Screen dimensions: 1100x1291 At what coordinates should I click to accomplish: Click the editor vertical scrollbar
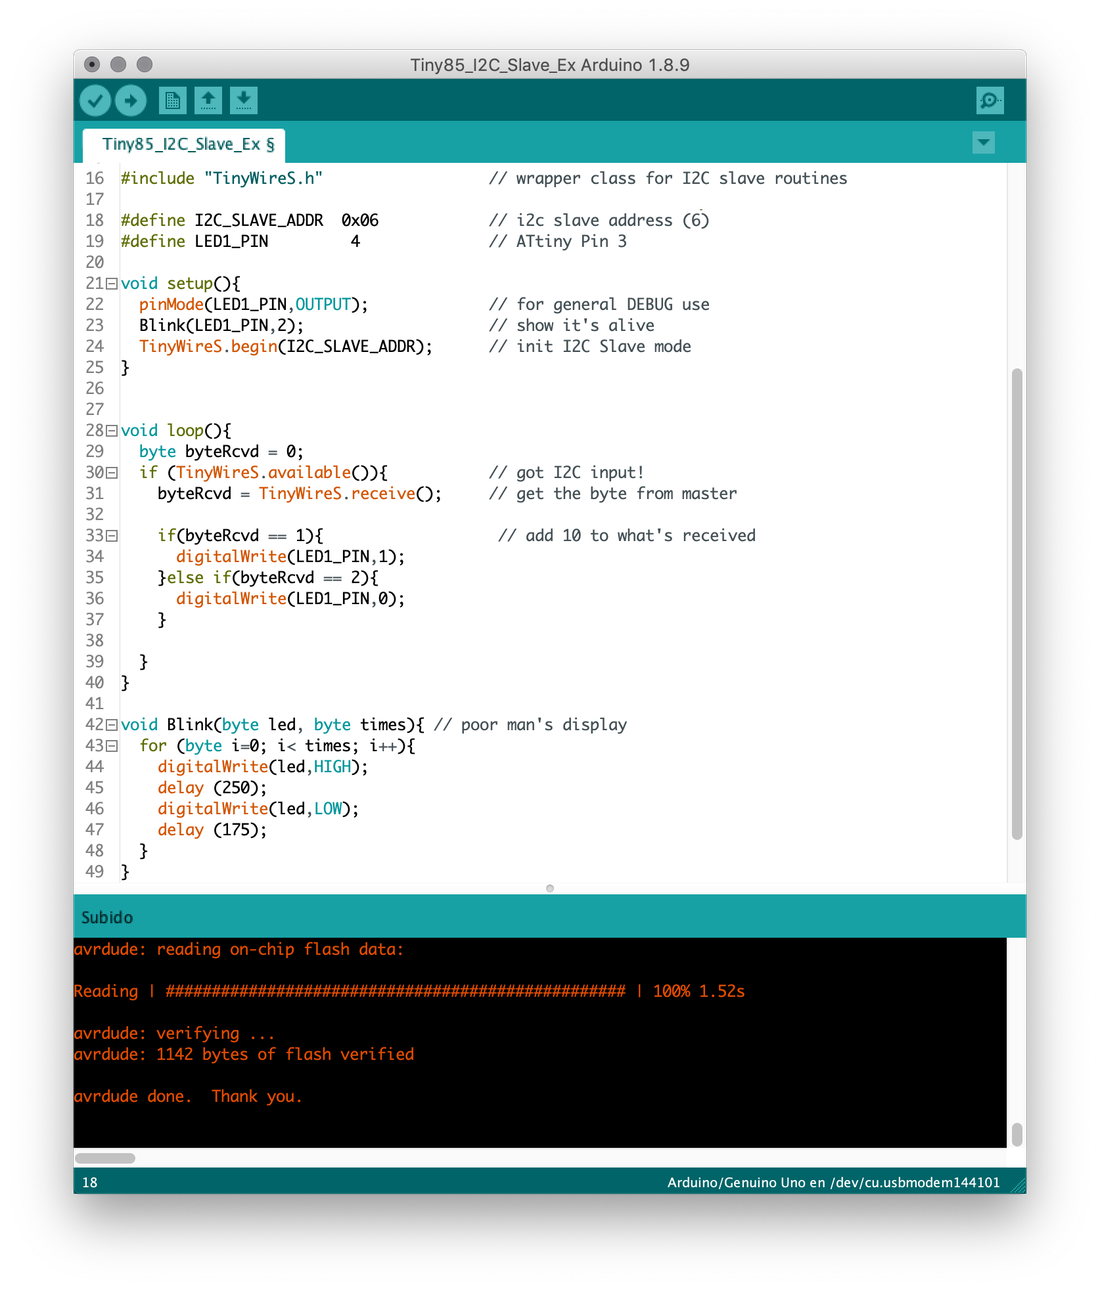click(1017, 604)
